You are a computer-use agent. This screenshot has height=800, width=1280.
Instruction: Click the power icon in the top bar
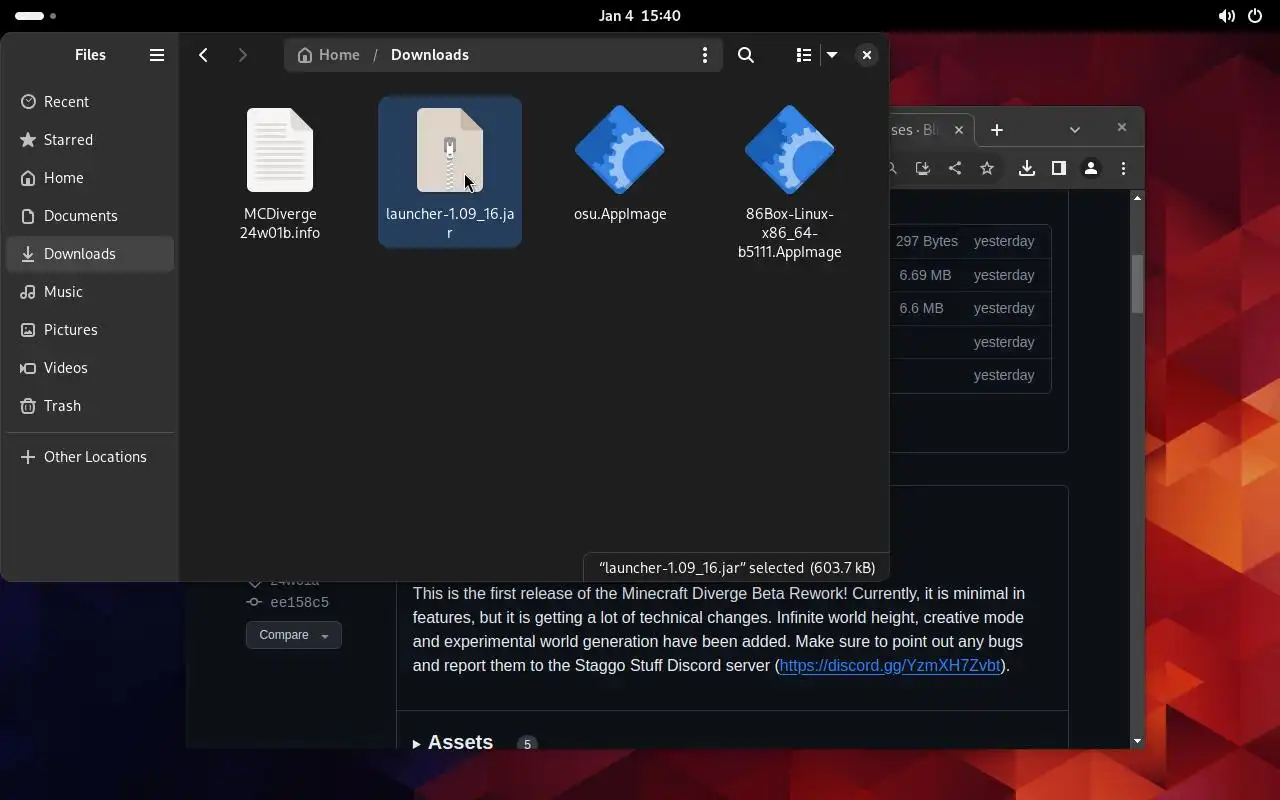[x=1255, y=16]
